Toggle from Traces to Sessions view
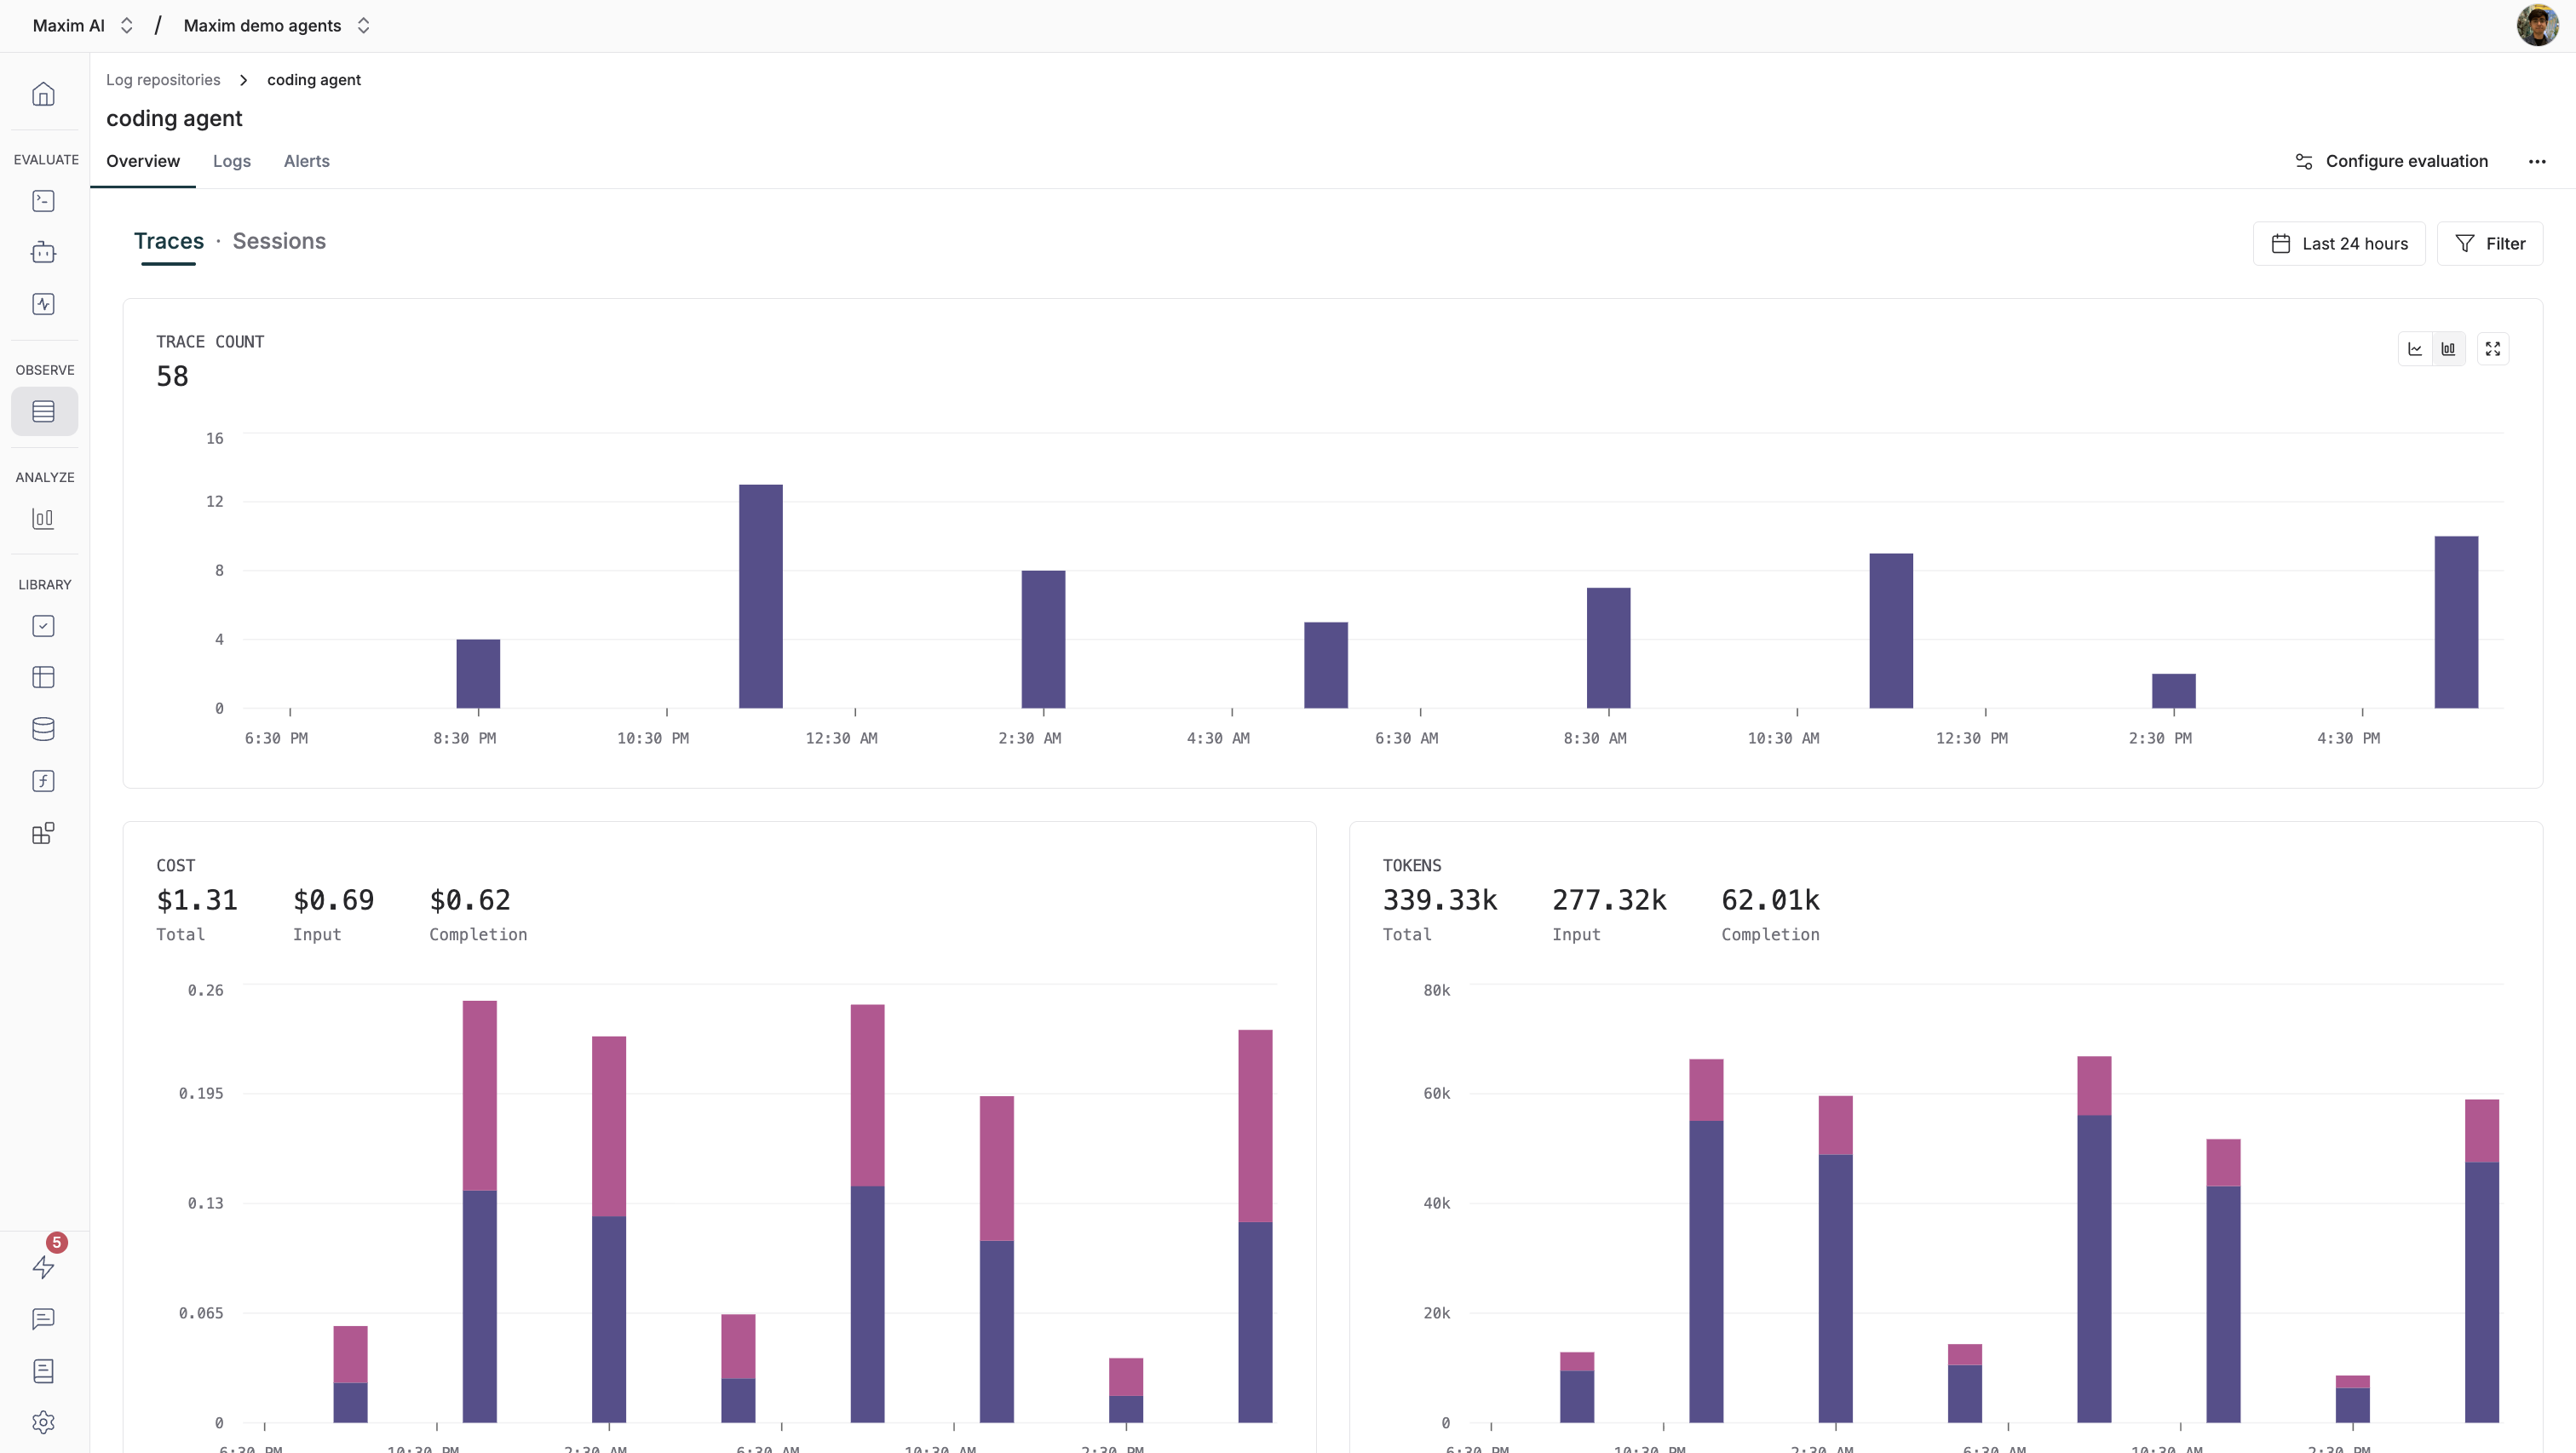Image resolution: width=2576 pixels, height=1453 pixels. (x=279, y=241)
